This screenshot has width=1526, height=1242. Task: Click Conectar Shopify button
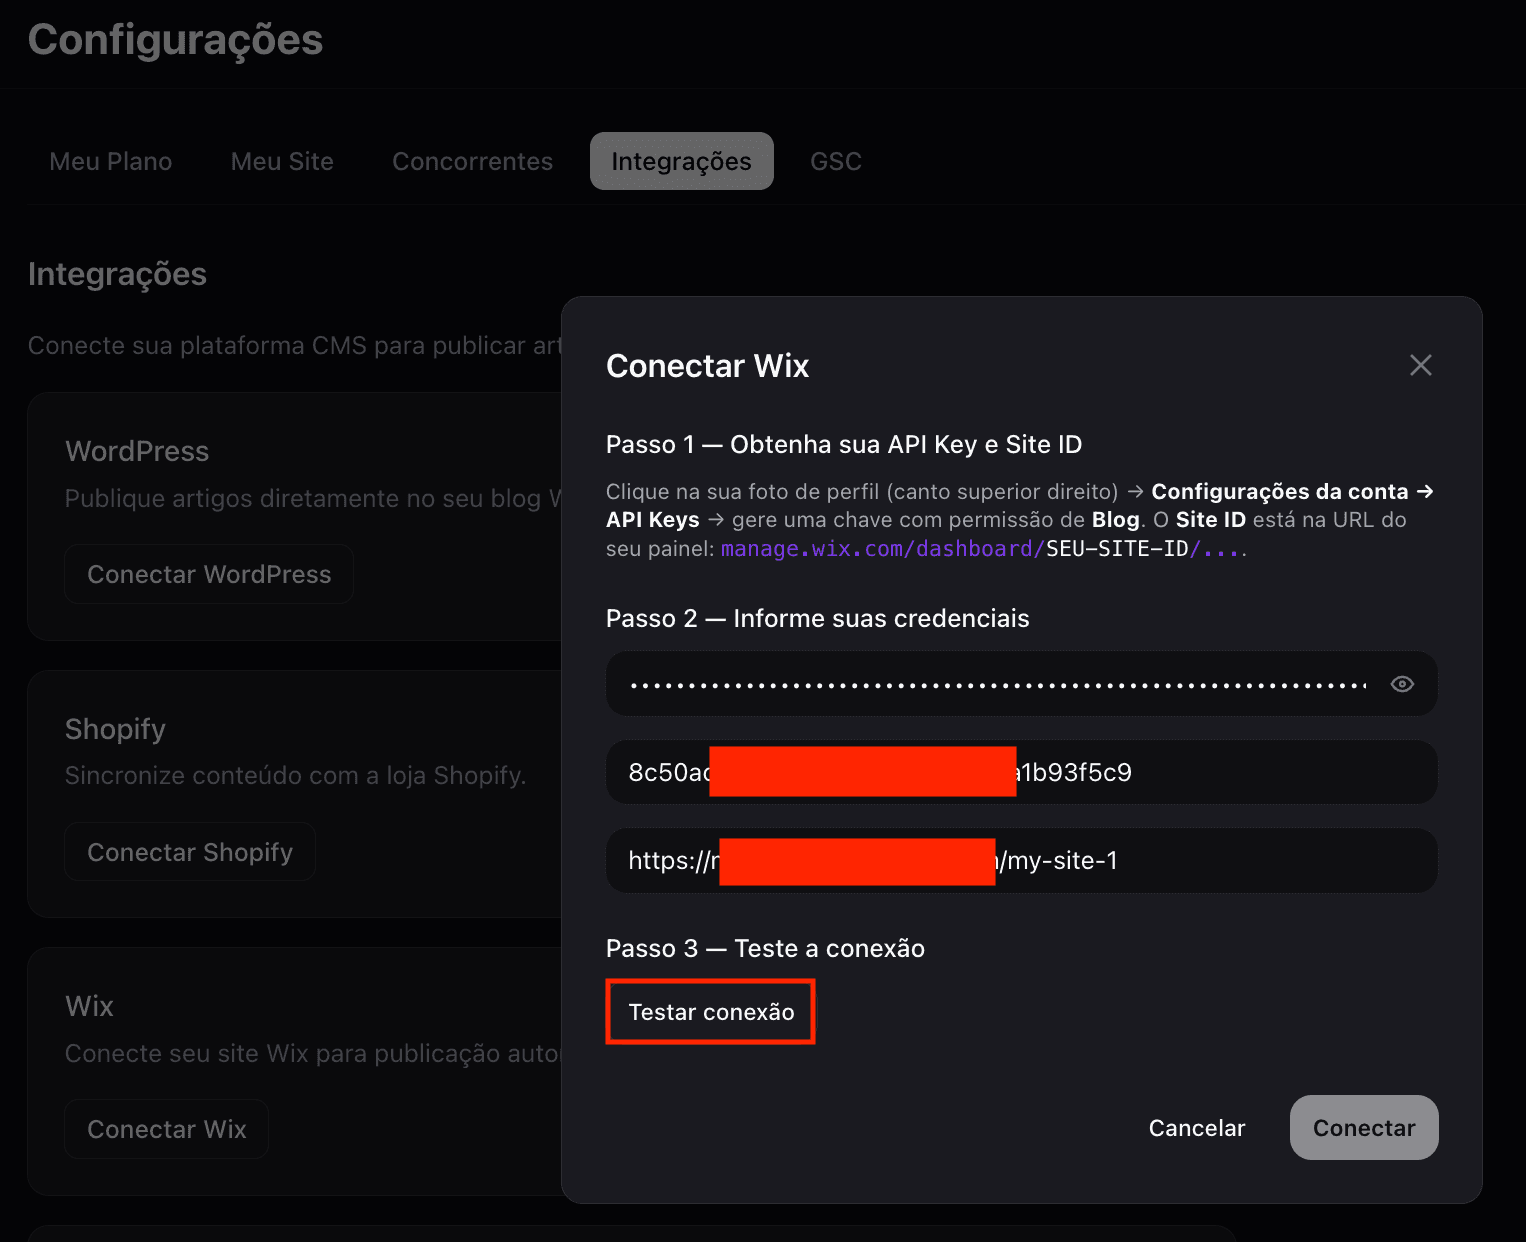click(190, 852)
